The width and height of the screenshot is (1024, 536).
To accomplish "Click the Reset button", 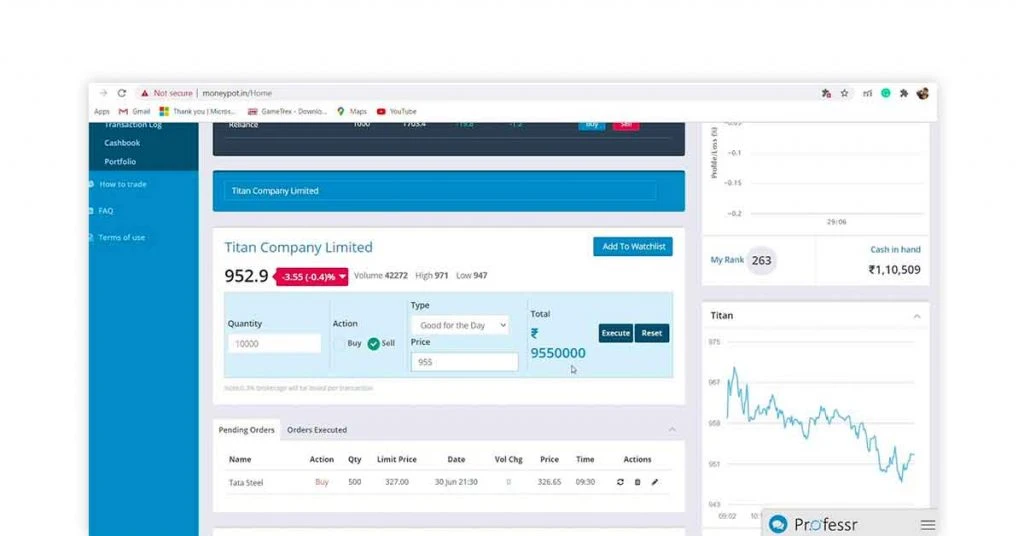I will point(652,333).
